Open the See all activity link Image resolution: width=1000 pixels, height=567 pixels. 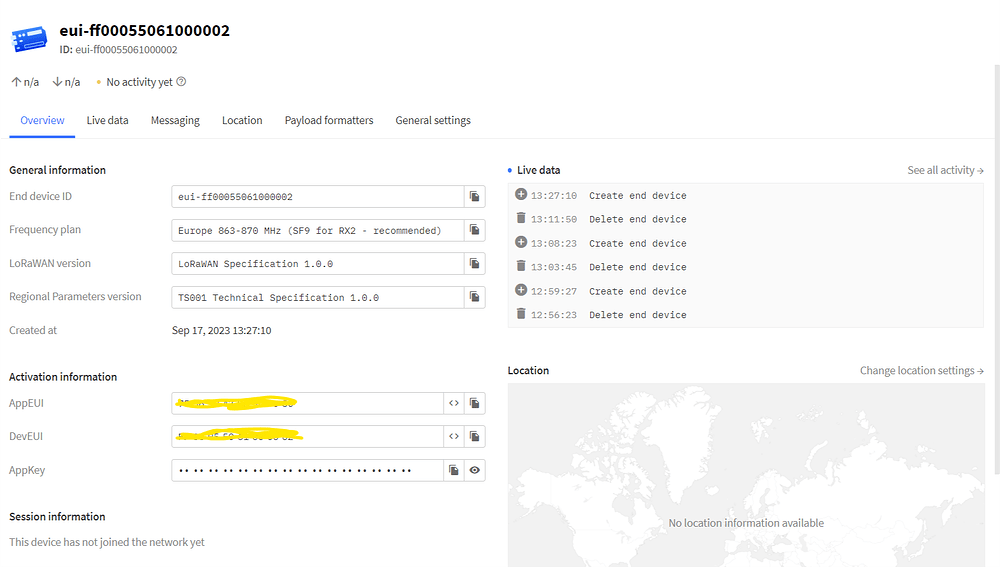pos(945,170)
